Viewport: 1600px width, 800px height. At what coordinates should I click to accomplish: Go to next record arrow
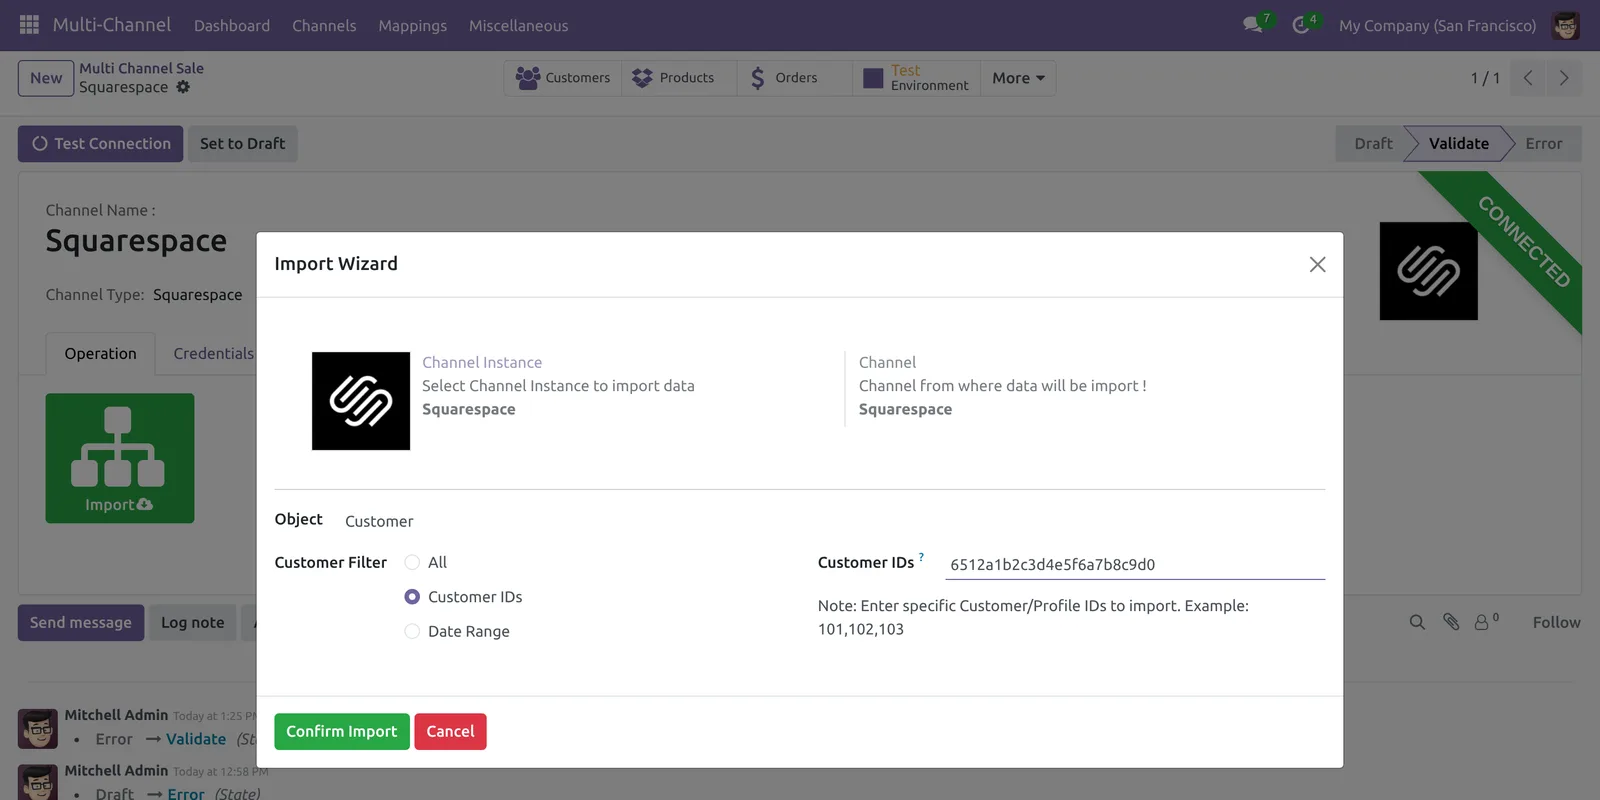click(1564, 78)
